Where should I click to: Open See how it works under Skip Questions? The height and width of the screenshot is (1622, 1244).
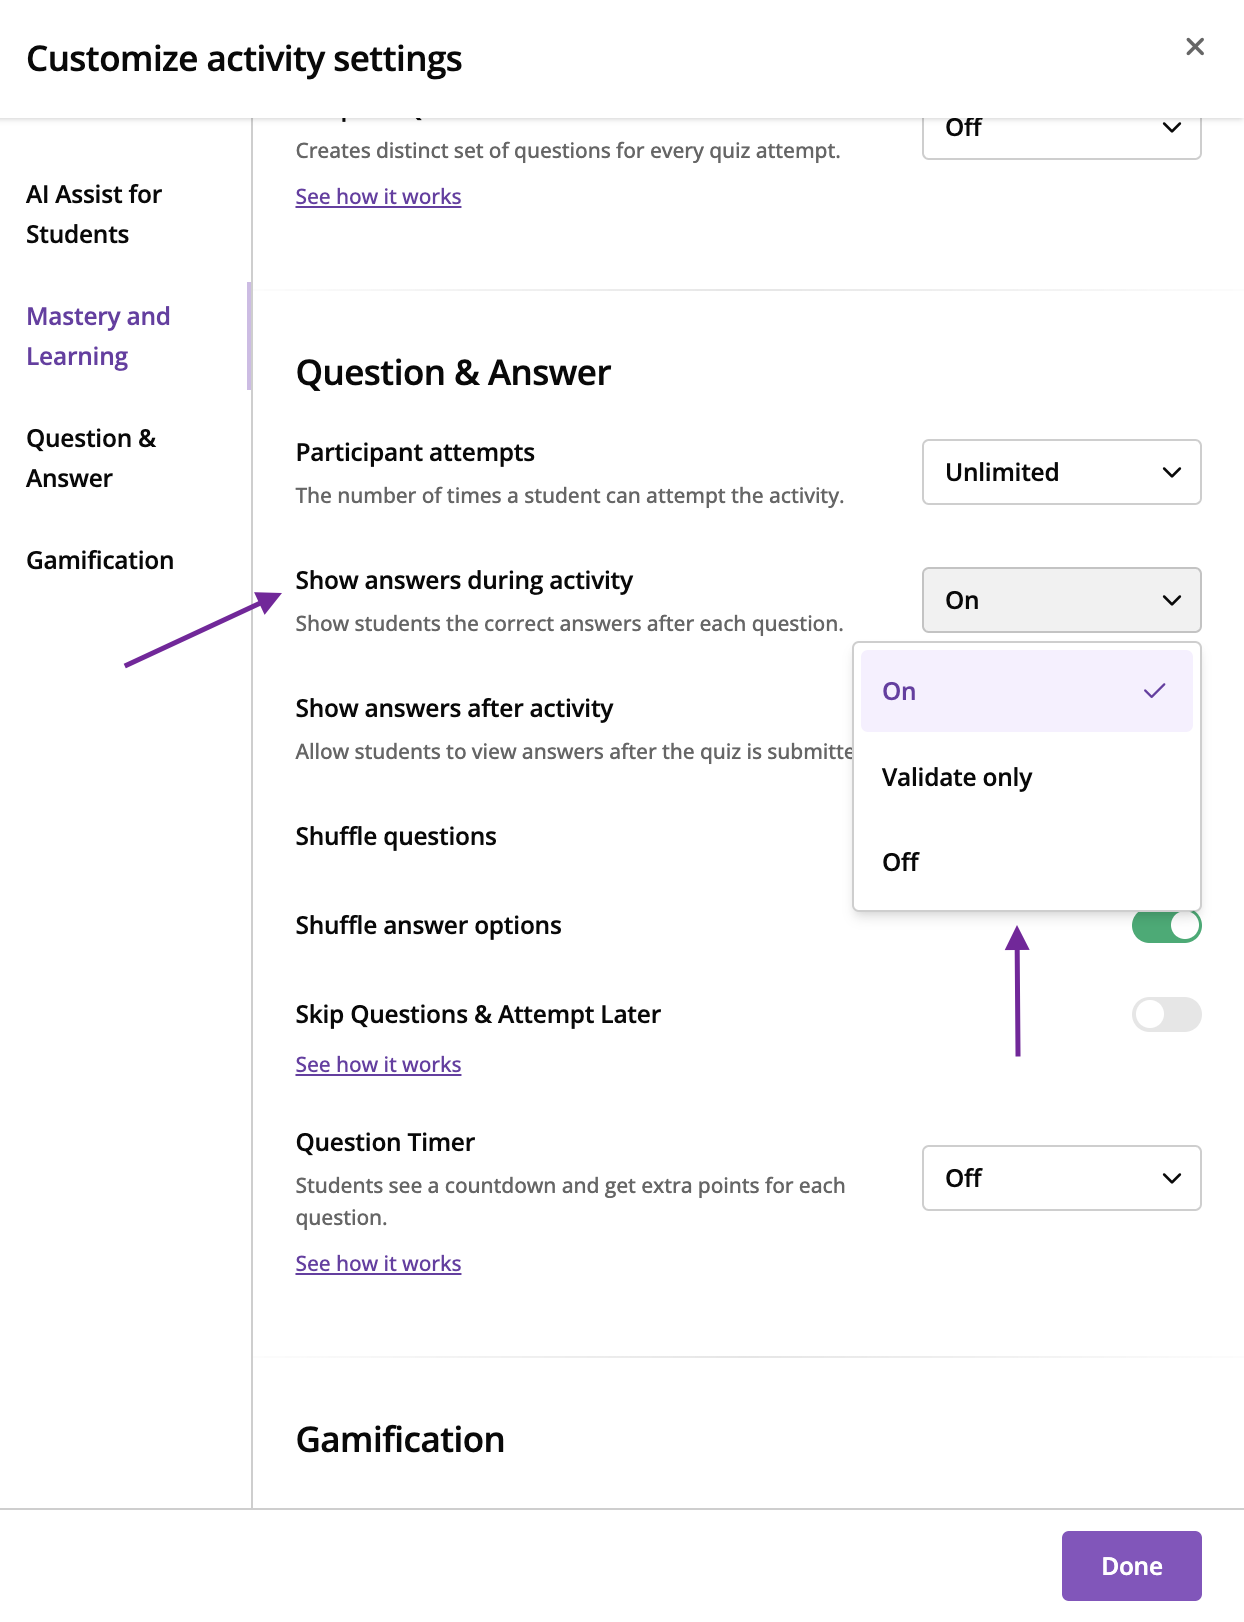pyautogui.click(x=378, y=1064)
